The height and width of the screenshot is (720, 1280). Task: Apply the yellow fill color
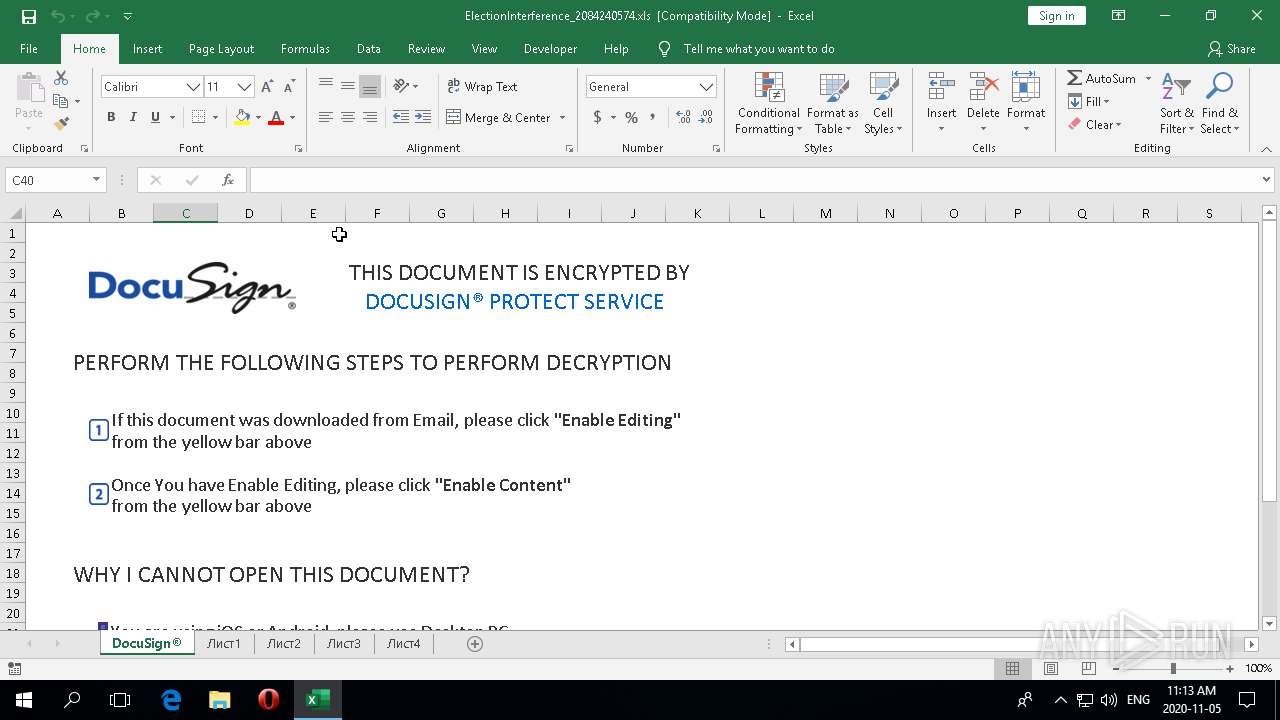point(242,117)
